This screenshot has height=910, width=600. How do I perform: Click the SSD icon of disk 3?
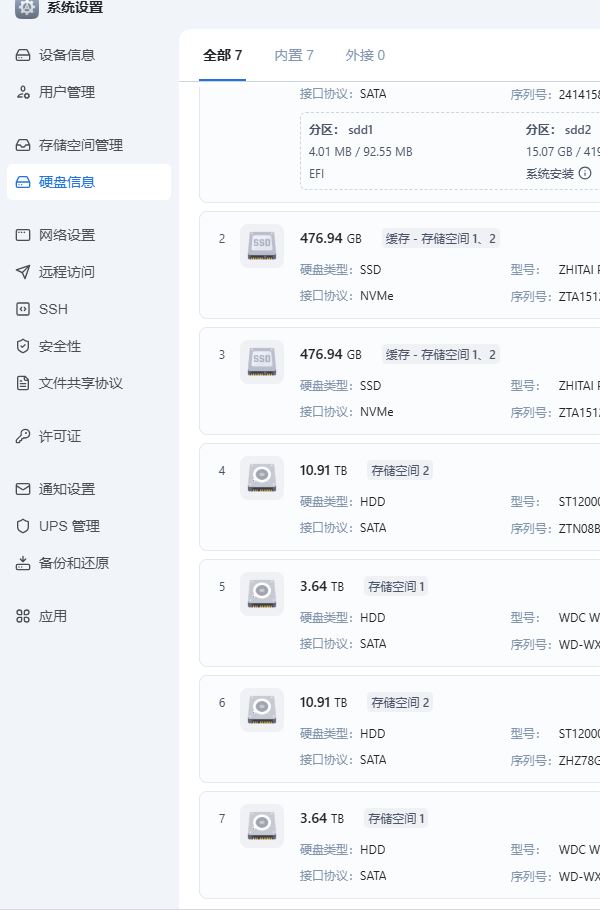coord(262,362)
